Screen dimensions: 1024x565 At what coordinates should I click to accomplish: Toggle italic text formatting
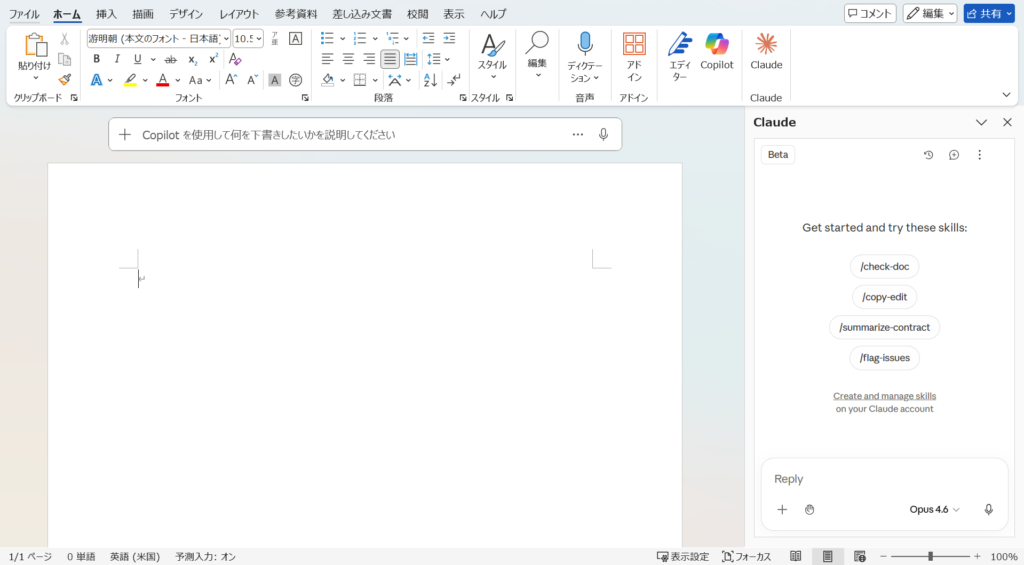[x=116, y=59]
